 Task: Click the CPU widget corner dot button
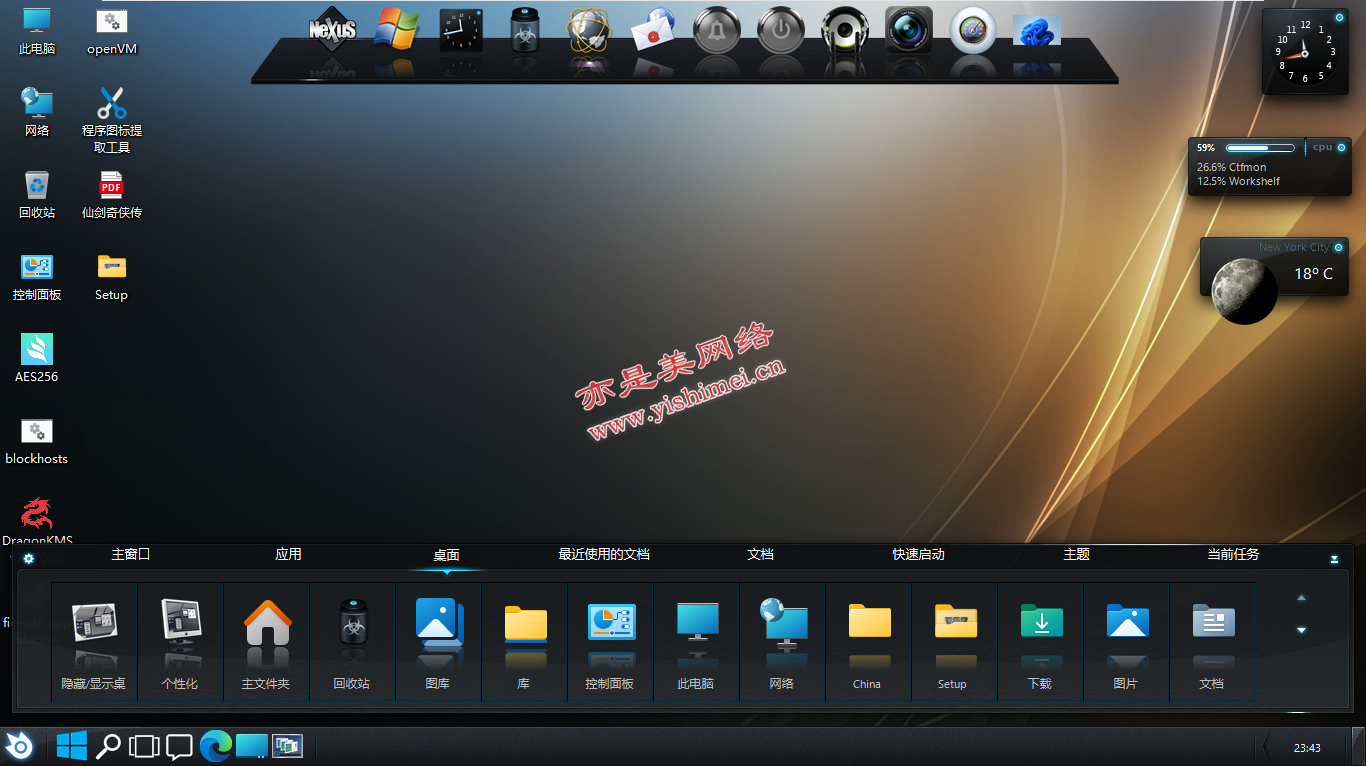click(x=1341, y=148)
